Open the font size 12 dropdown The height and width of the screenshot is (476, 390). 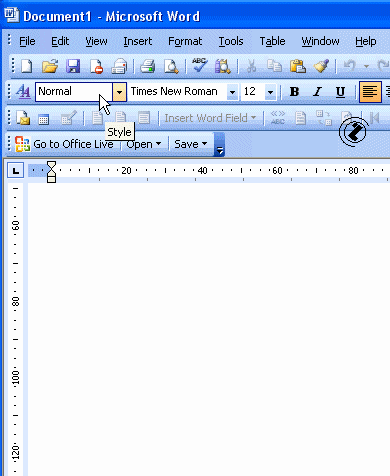(x=270, y=92)
